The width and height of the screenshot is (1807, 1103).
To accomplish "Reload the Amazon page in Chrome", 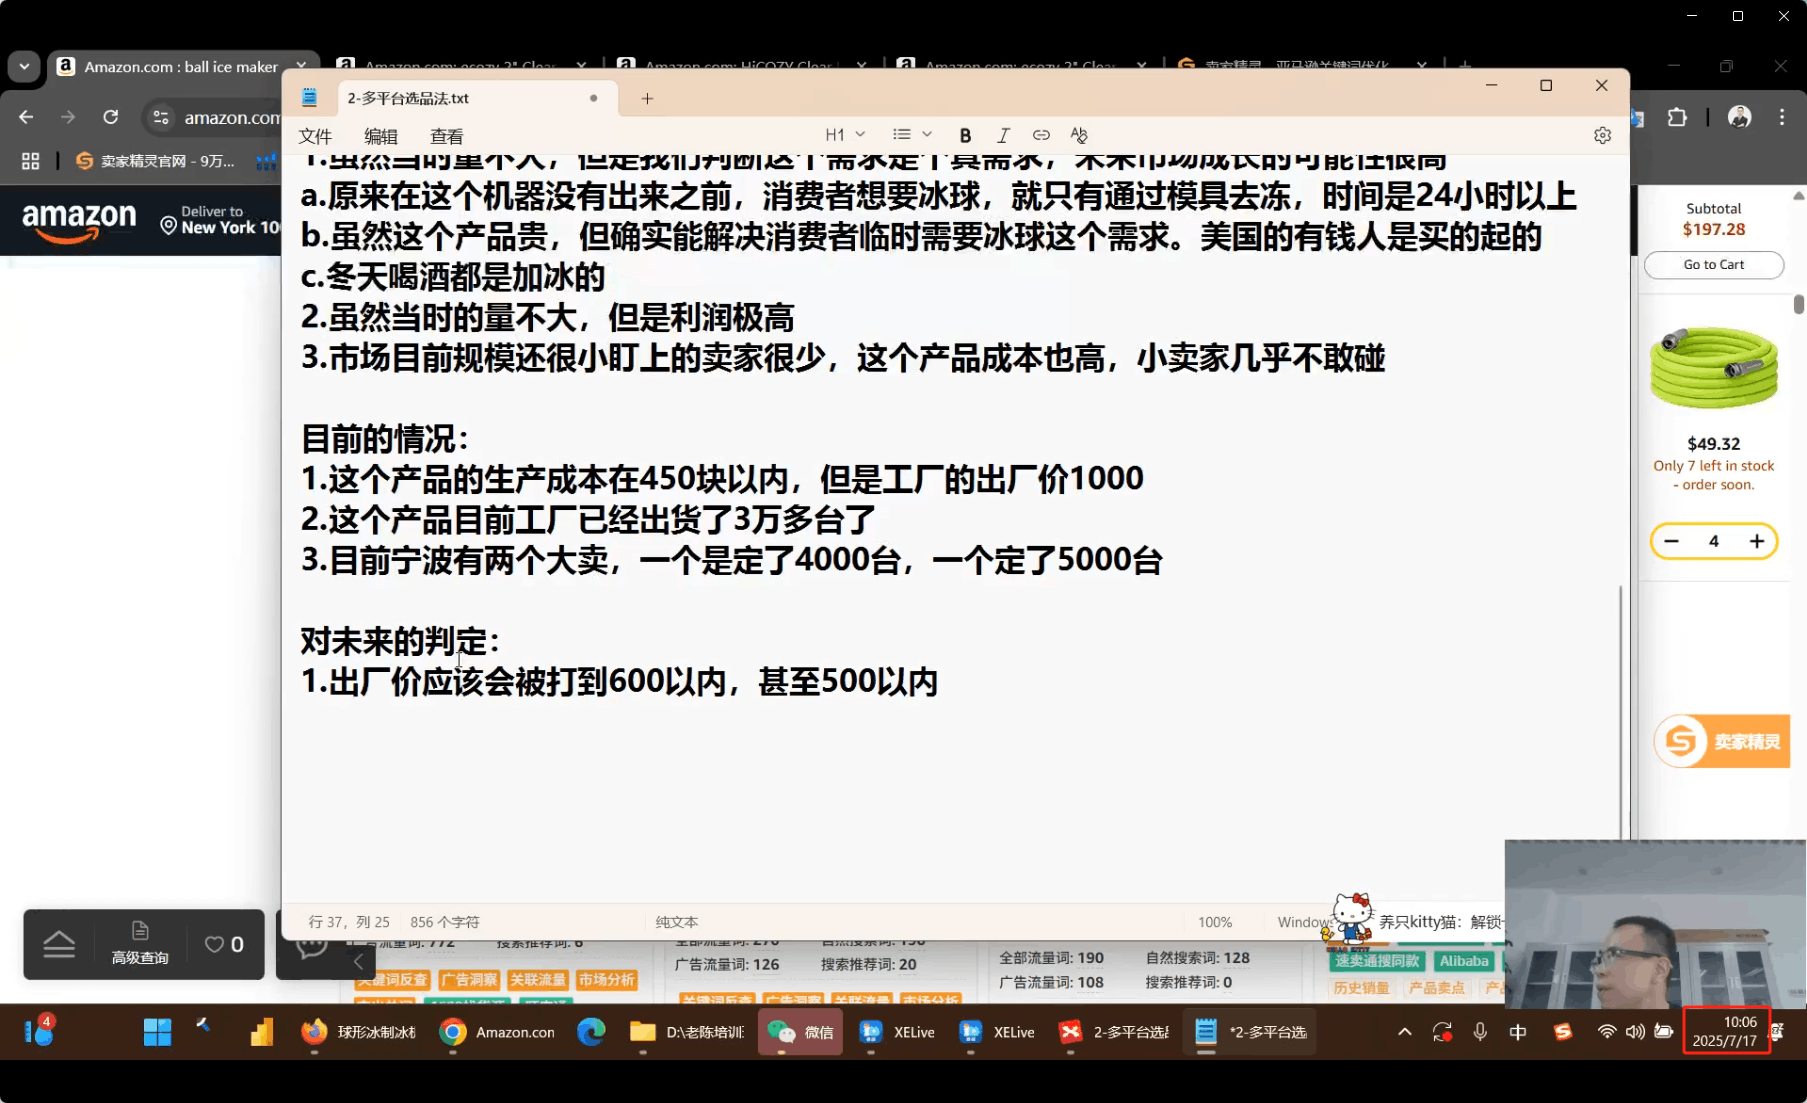I will (111, 117).
